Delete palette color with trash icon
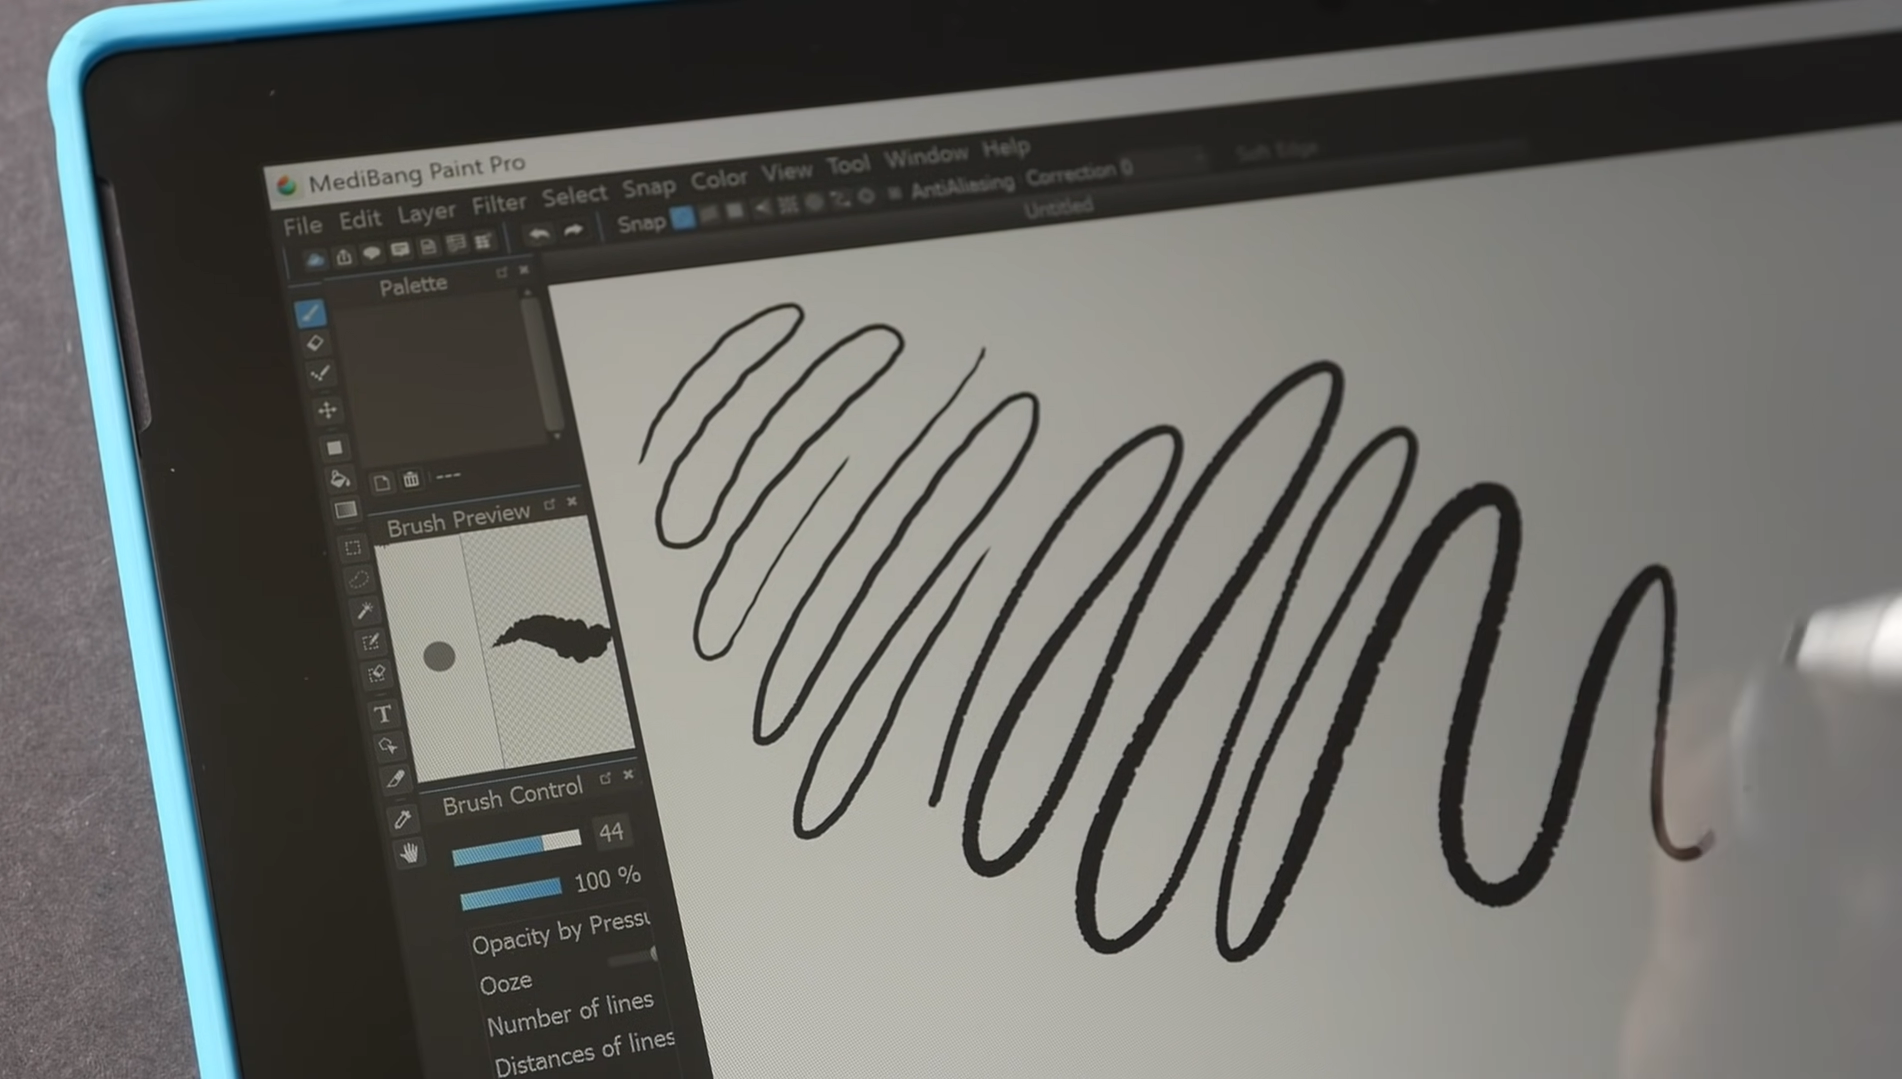This screenshot has width=1902, height=1079. [x=411, y=481]
